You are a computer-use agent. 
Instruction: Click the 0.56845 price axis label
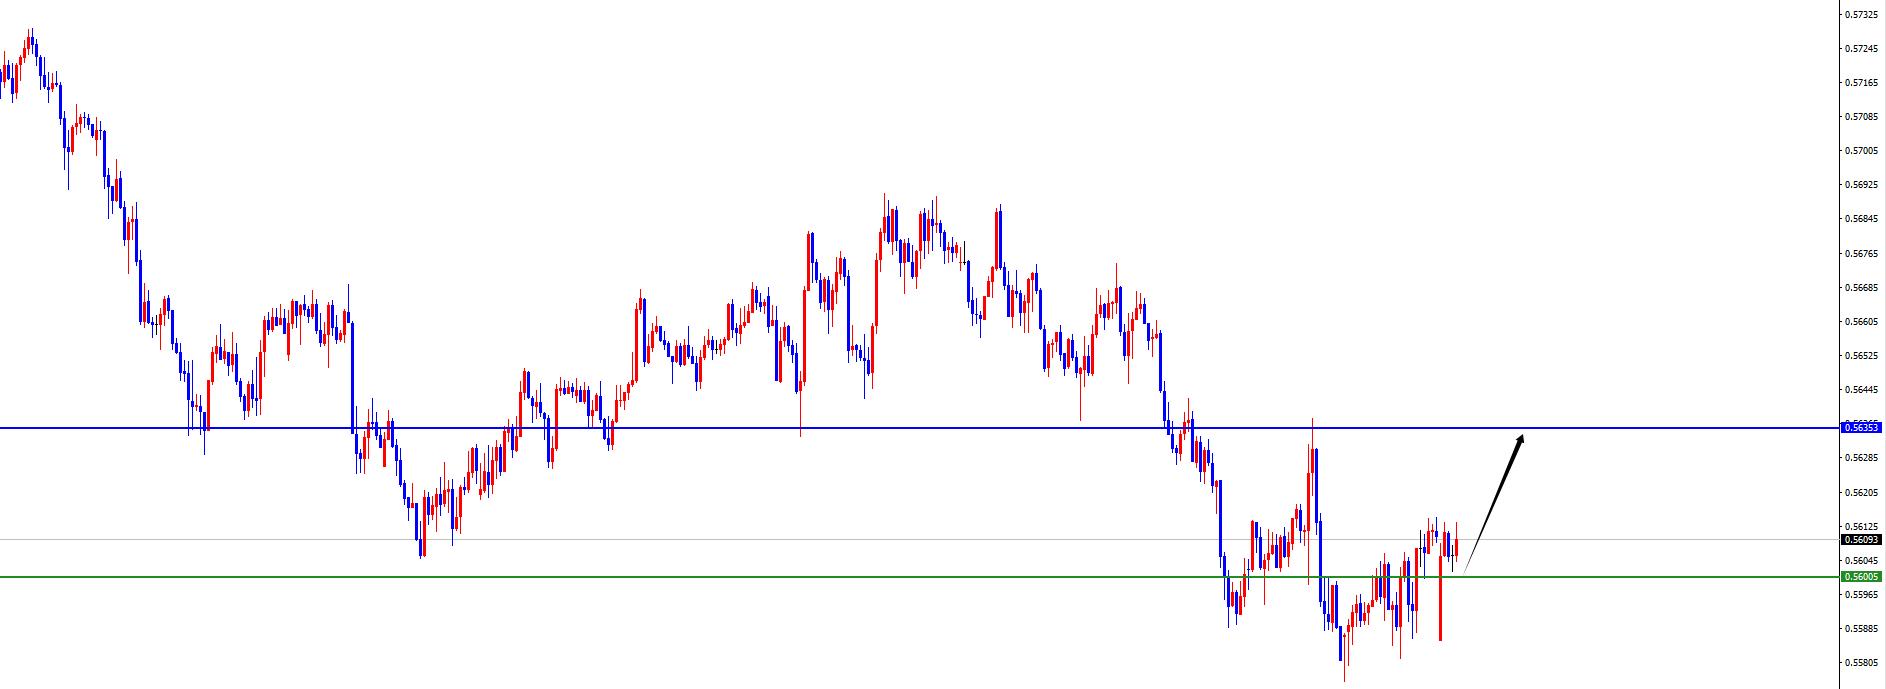click(1861, 219)
